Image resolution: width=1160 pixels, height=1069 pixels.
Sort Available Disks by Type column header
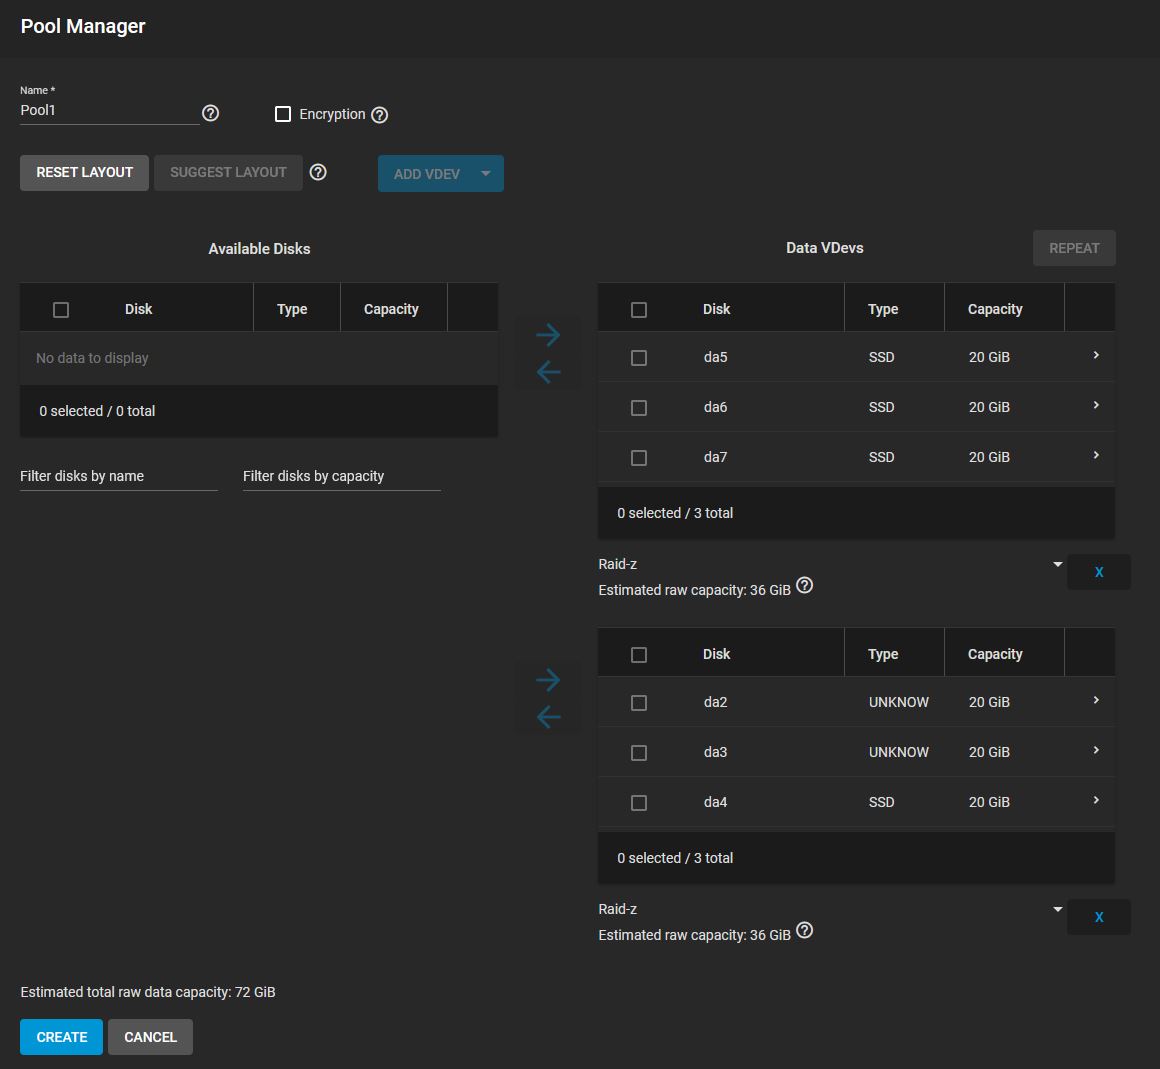click(x=292, y=309)
